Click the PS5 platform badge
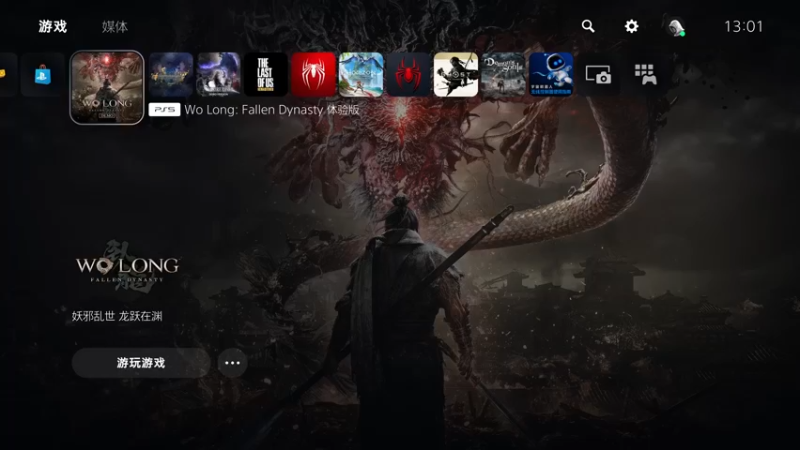 pos(164,110)
